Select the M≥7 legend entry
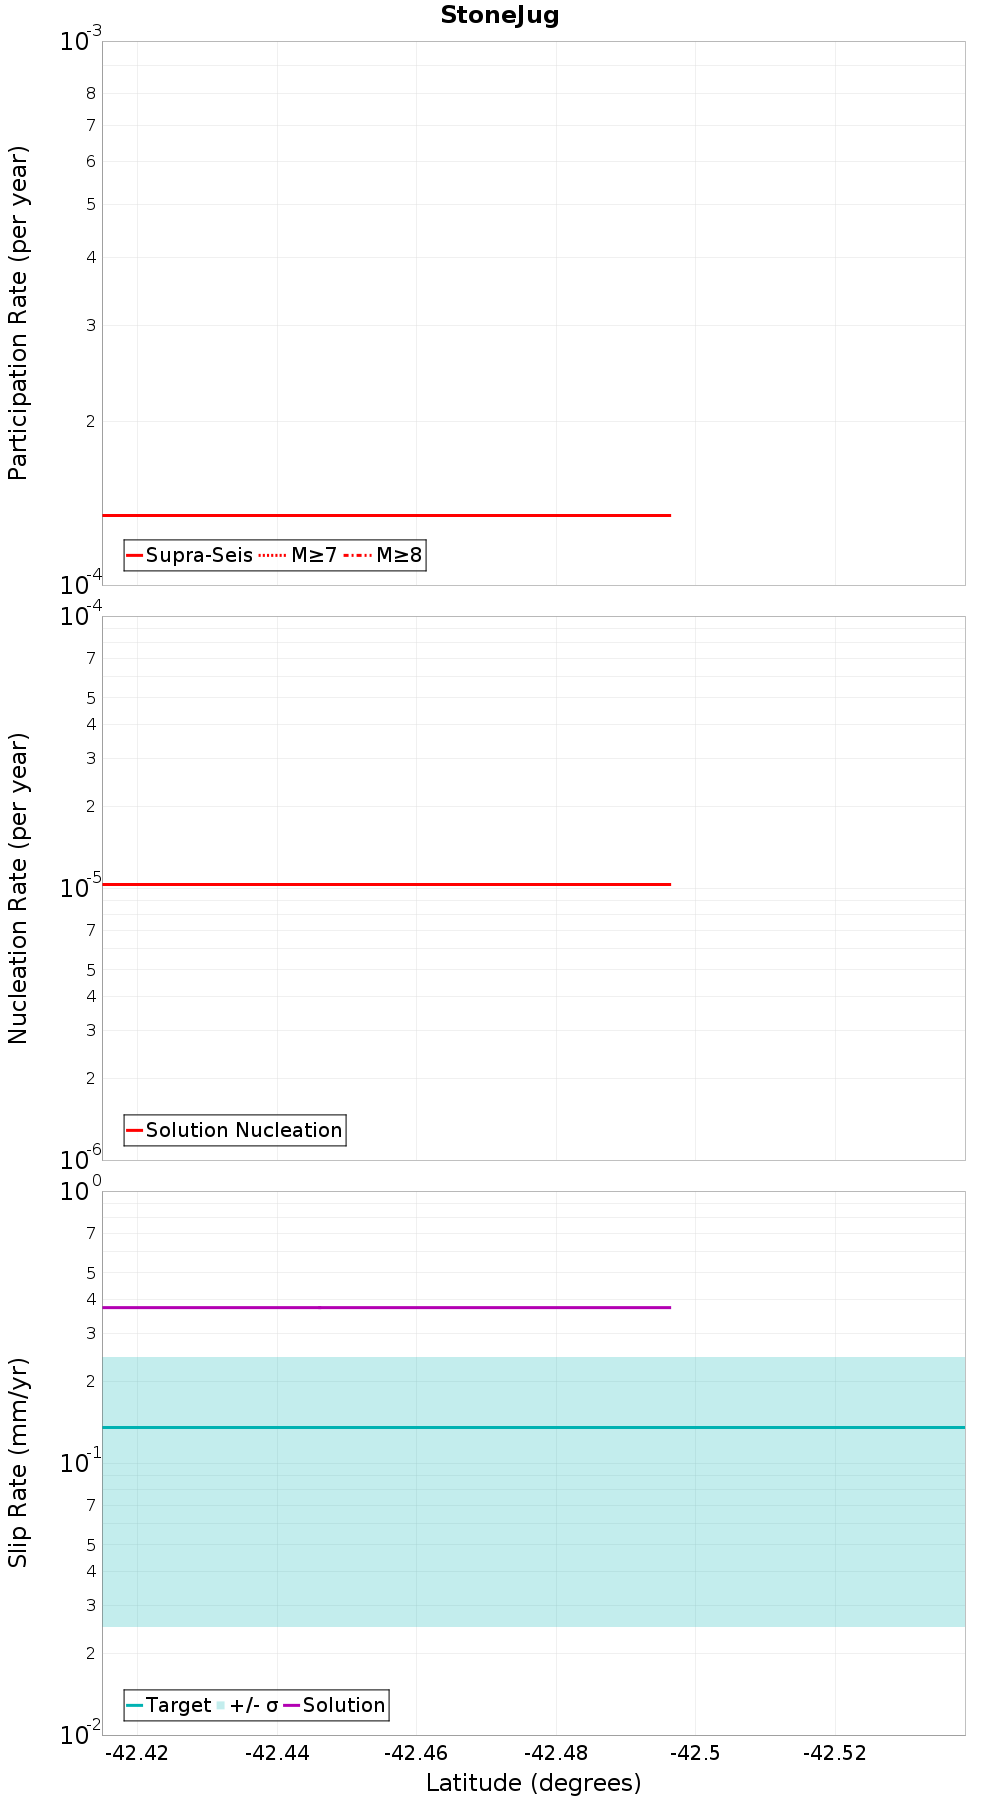Screen dimensions: 1000x1800 tap(298, 555)
